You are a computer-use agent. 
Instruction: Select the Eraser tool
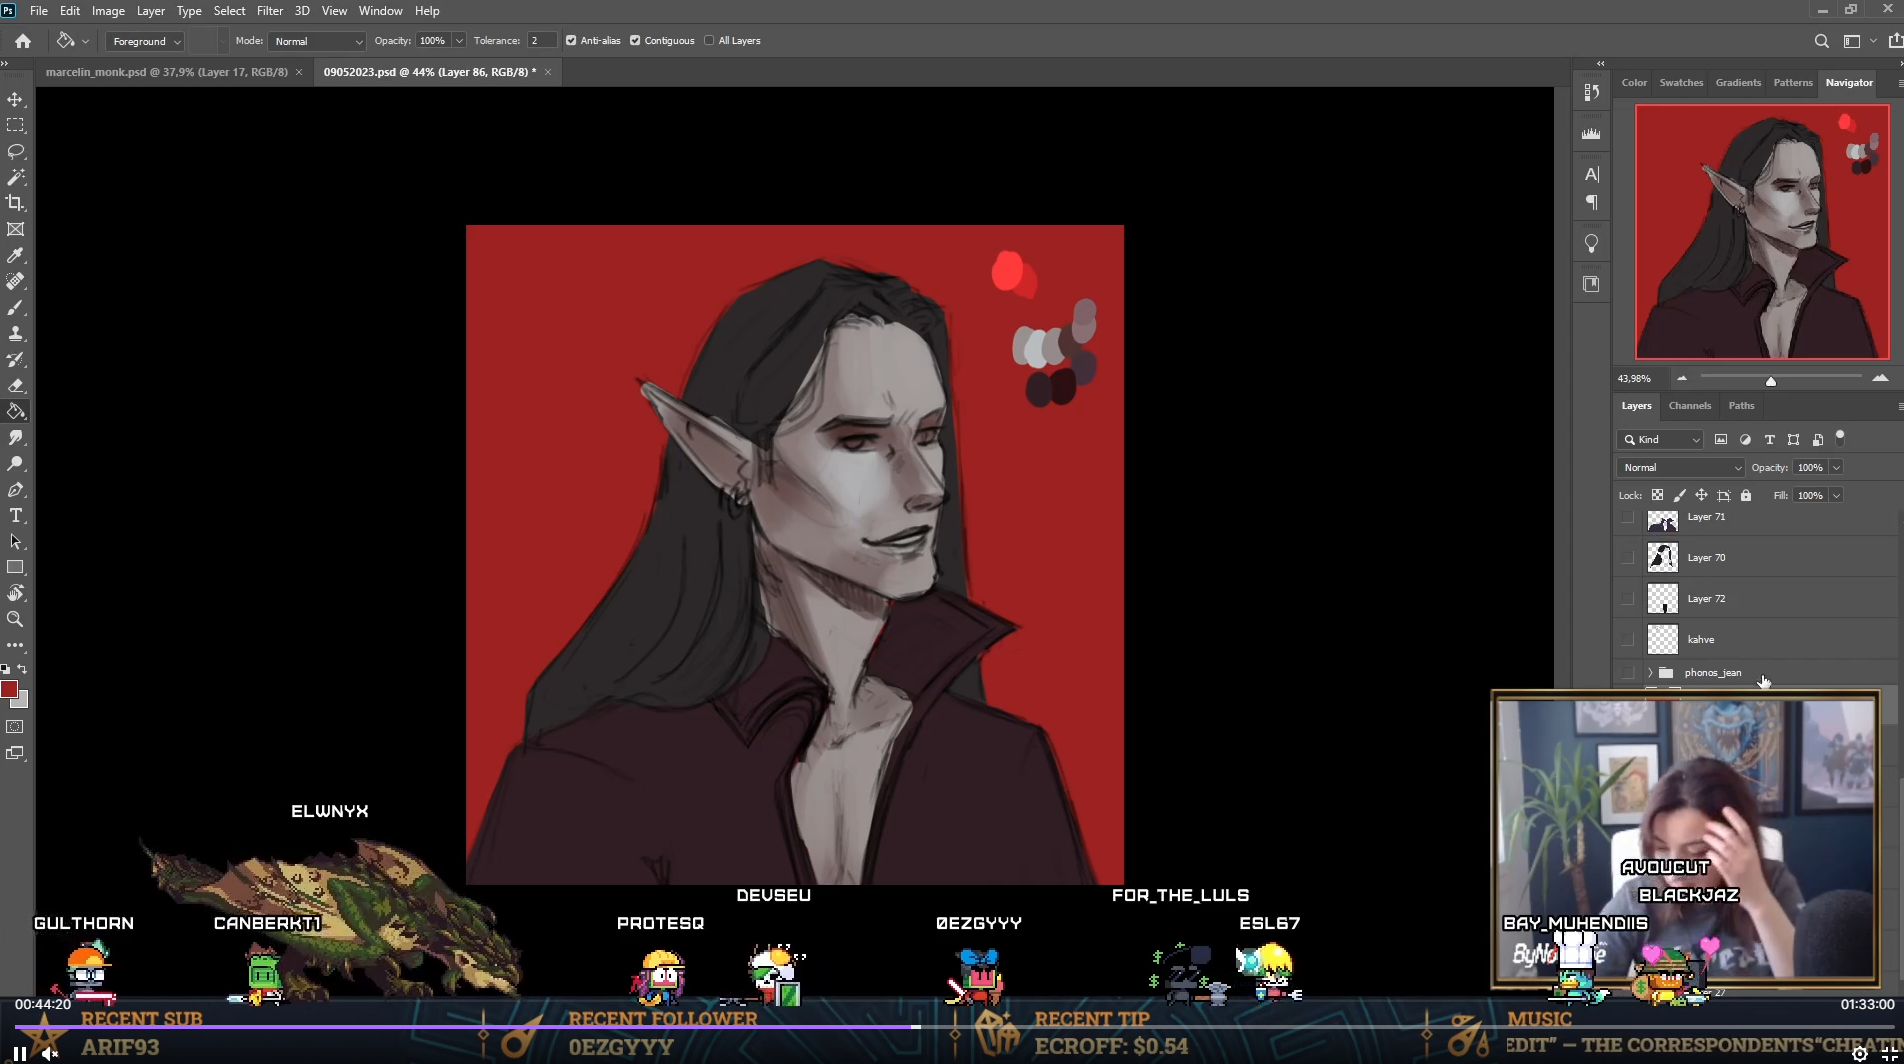[x=15, y=386]
